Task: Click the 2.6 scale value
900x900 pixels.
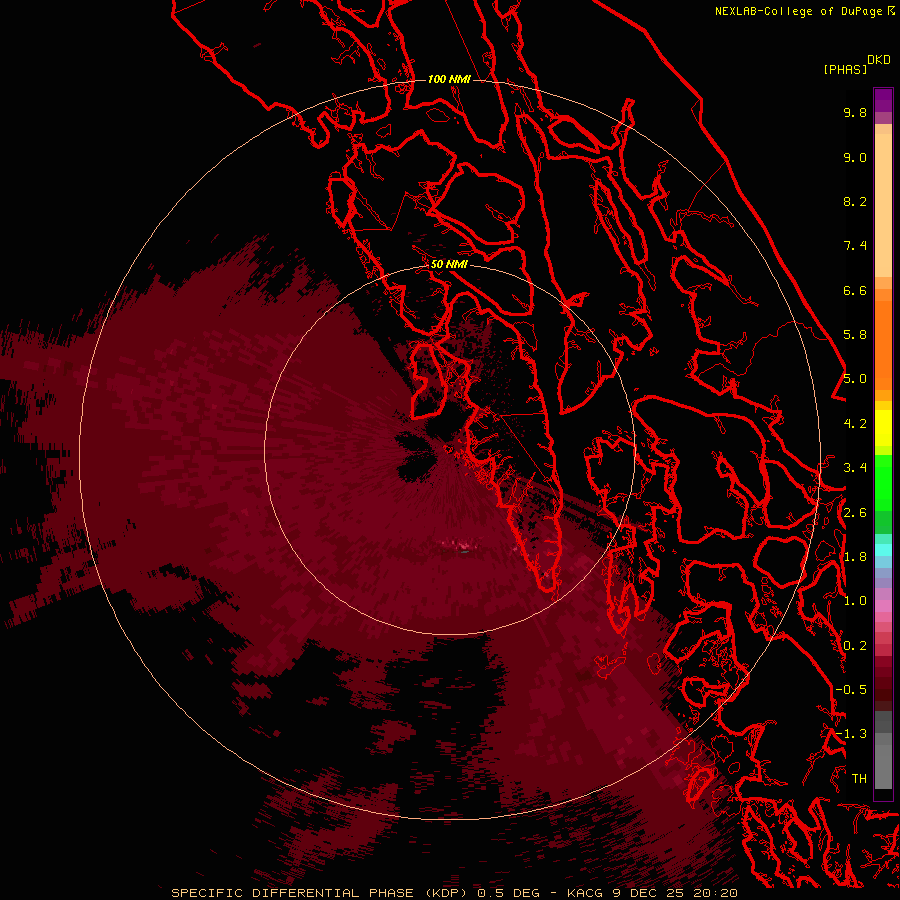Action: click(x=855, y=513)
